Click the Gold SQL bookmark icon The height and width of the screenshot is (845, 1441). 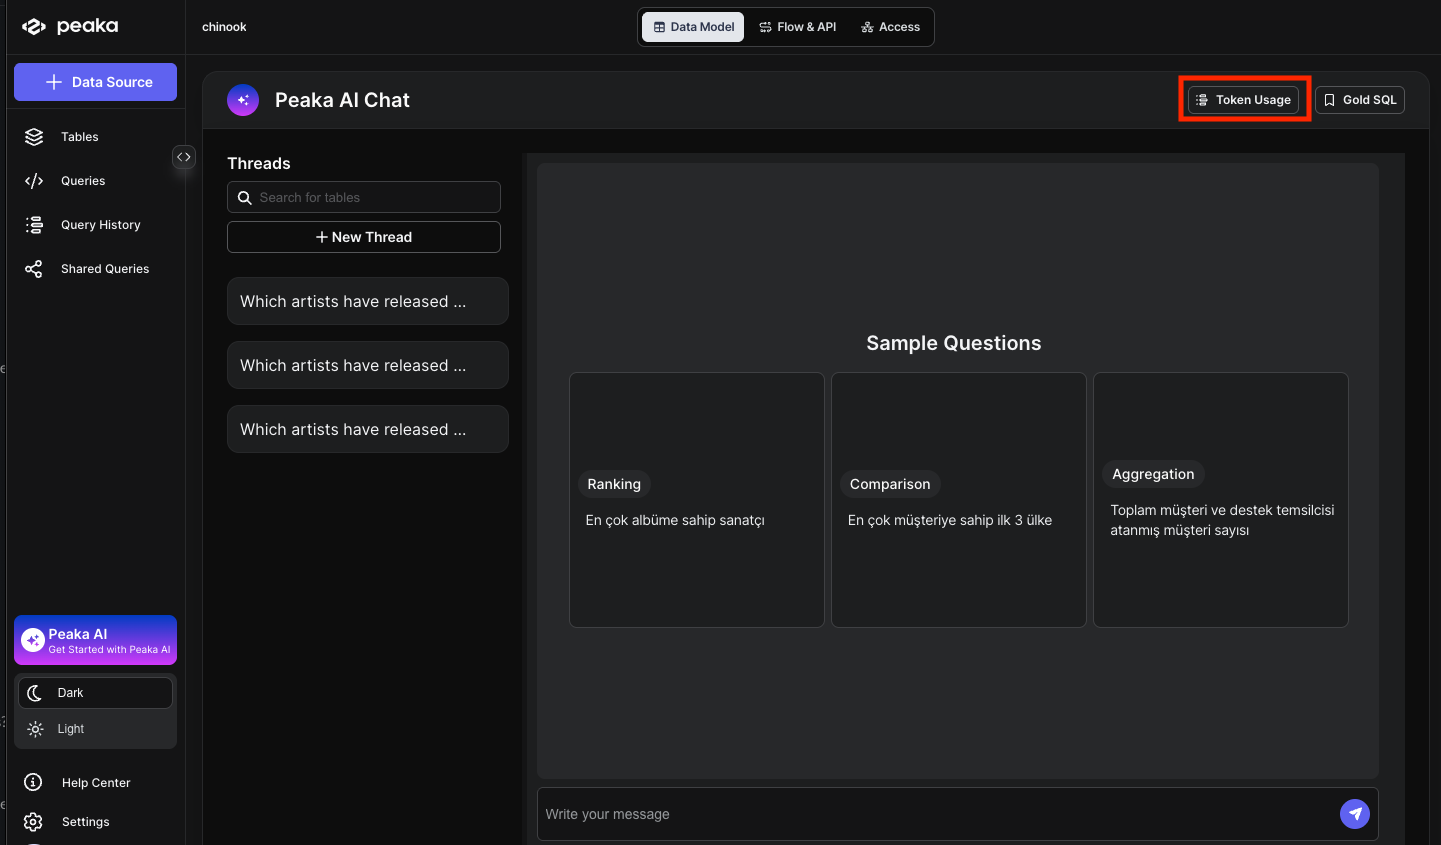tap(1329, 100)
